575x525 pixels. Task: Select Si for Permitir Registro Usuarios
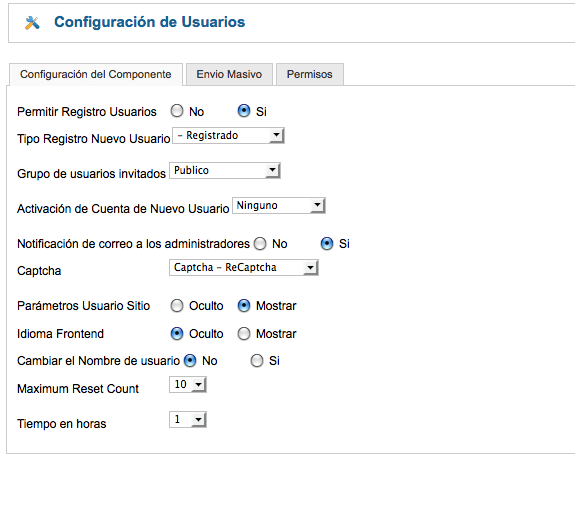click(x=244, y=111)
